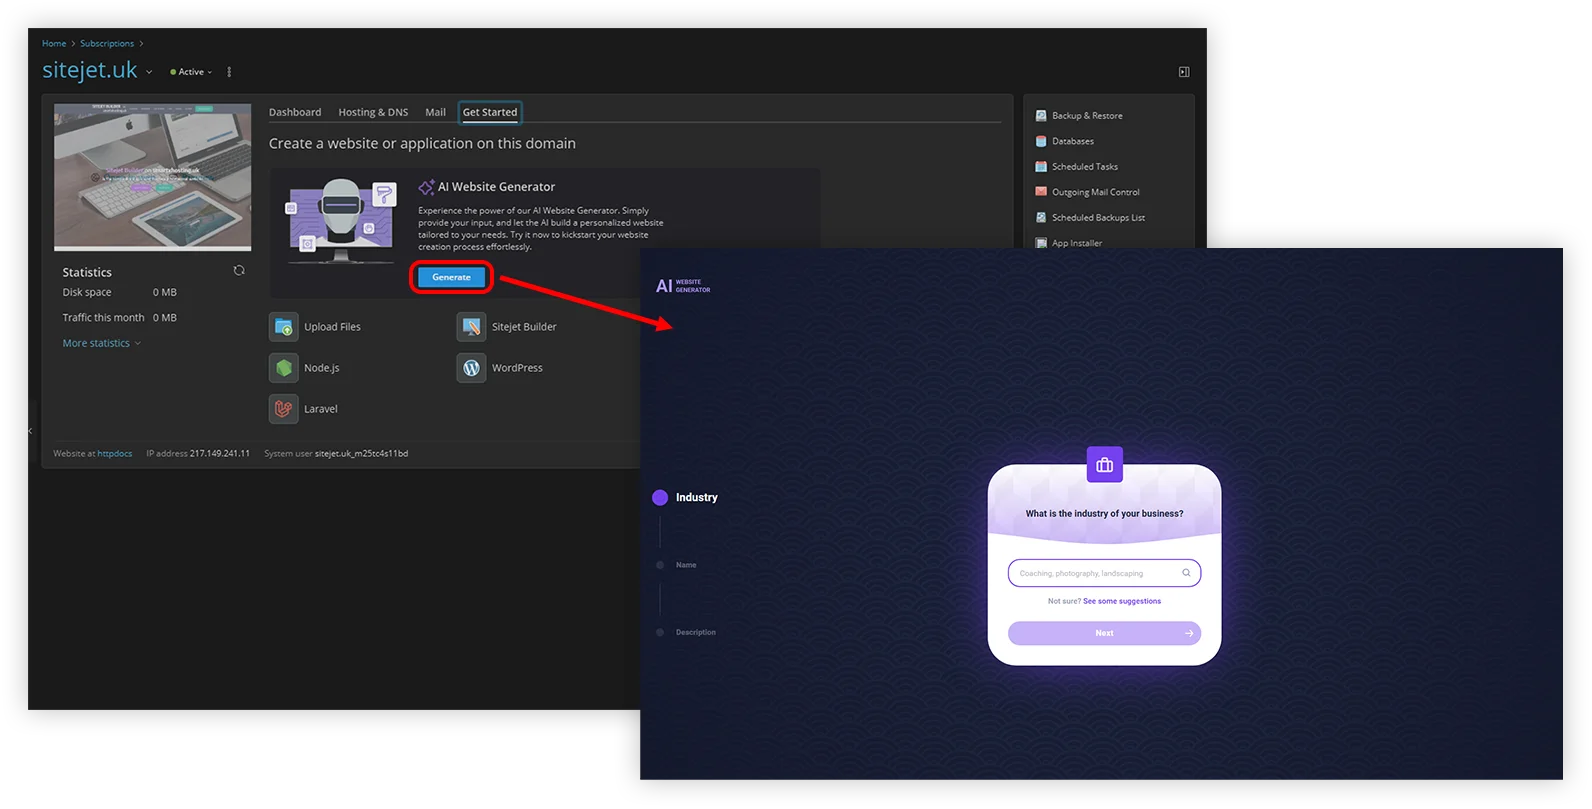Toggle the side panel layout icon
The width and height of the screenshot is (1592, 809).
(1184, 72)
